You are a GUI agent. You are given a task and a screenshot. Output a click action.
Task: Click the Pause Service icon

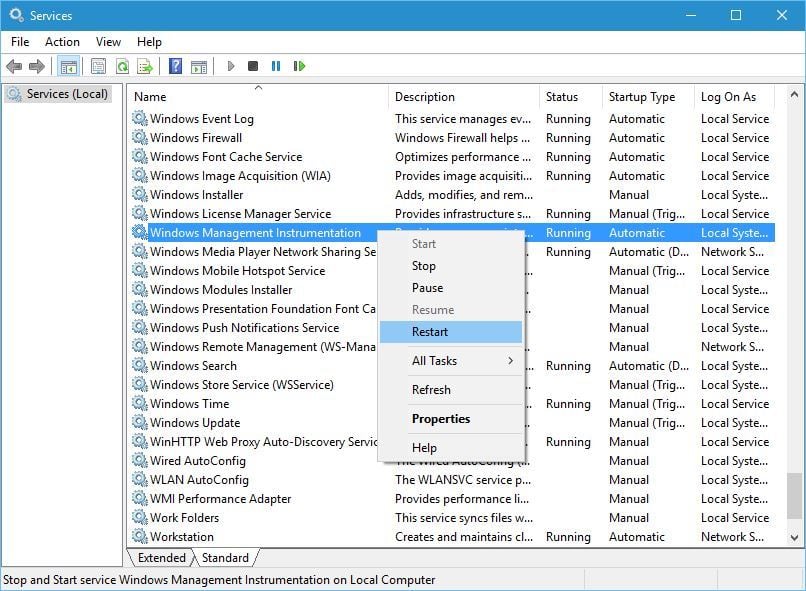tap(275, 66)
